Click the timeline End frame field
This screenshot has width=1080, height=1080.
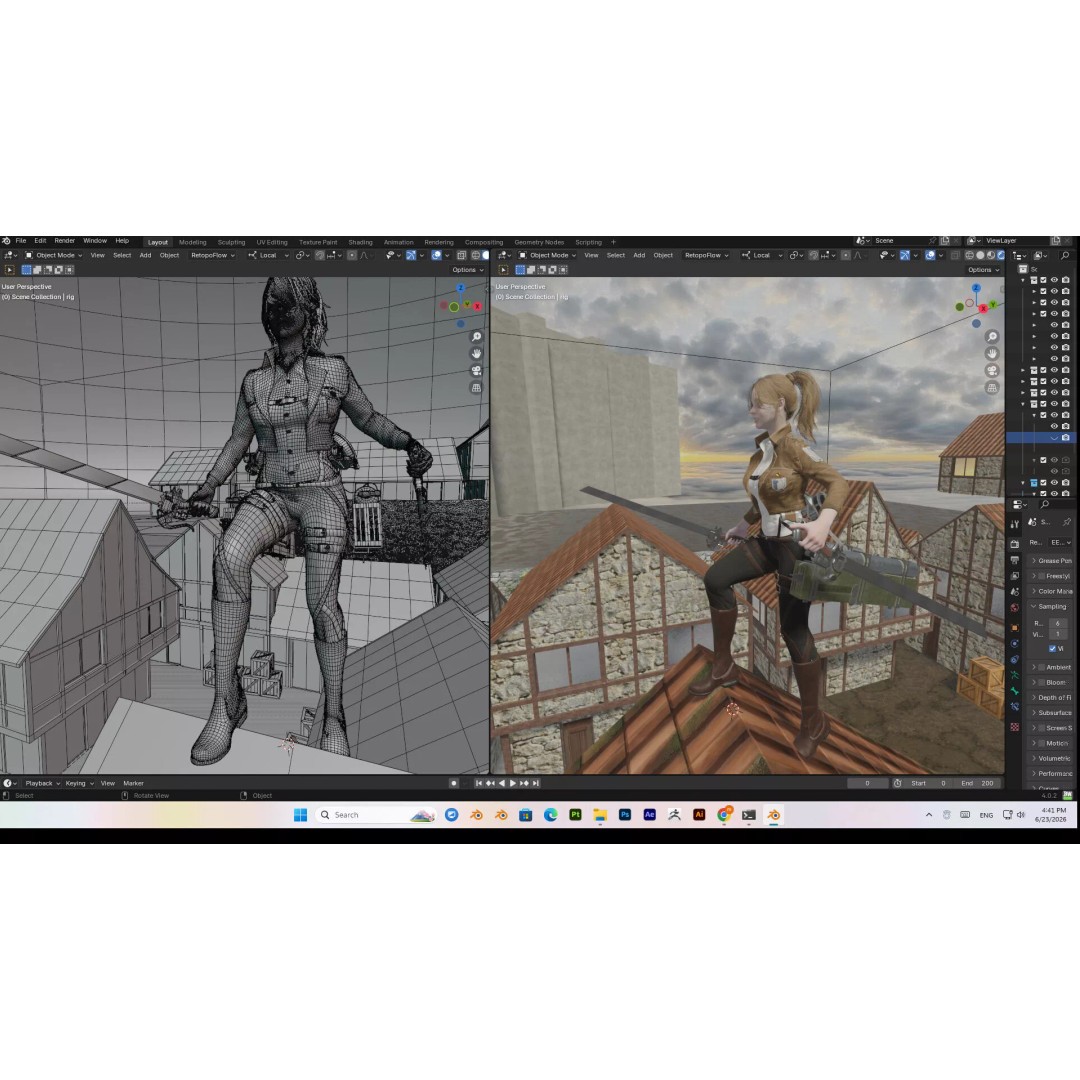click(978, 783)
